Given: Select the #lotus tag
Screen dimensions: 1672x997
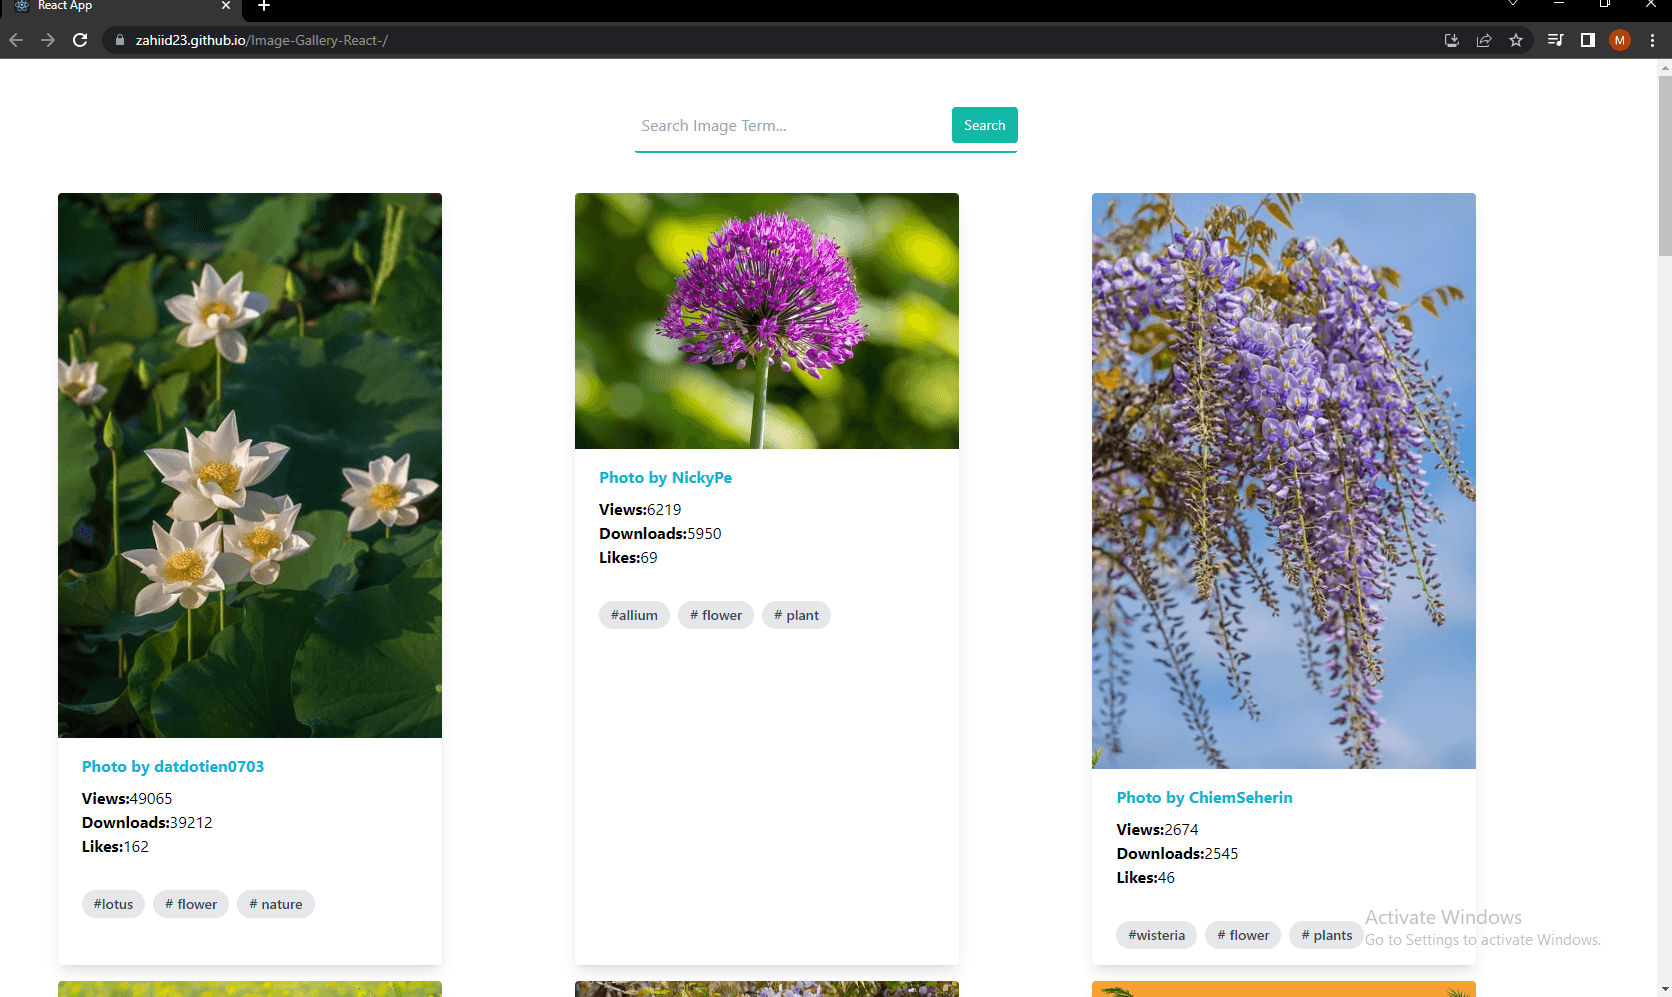Looking at the screenshot, I should (113, 904).
